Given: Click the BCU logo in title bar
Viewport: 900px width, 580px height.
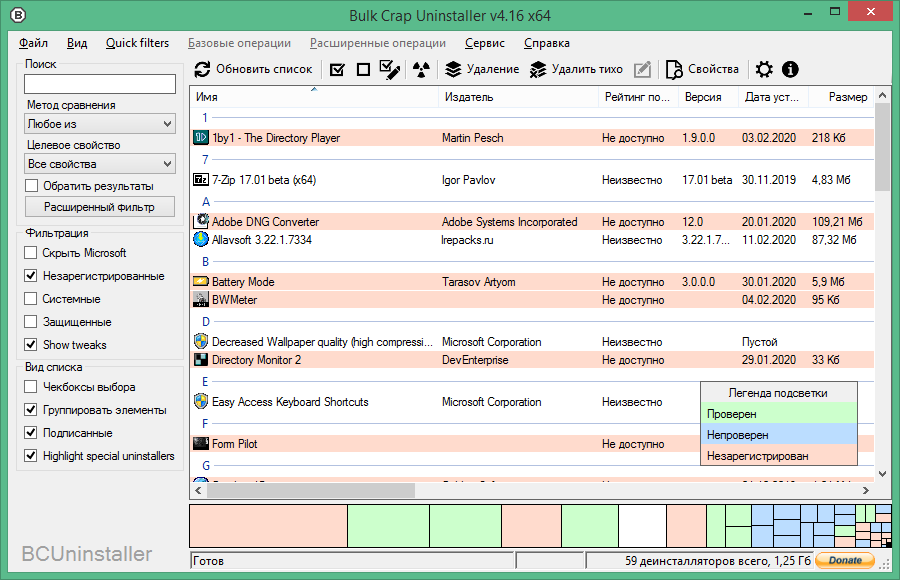Looking at the screenshot, I should tap(18, 15).
